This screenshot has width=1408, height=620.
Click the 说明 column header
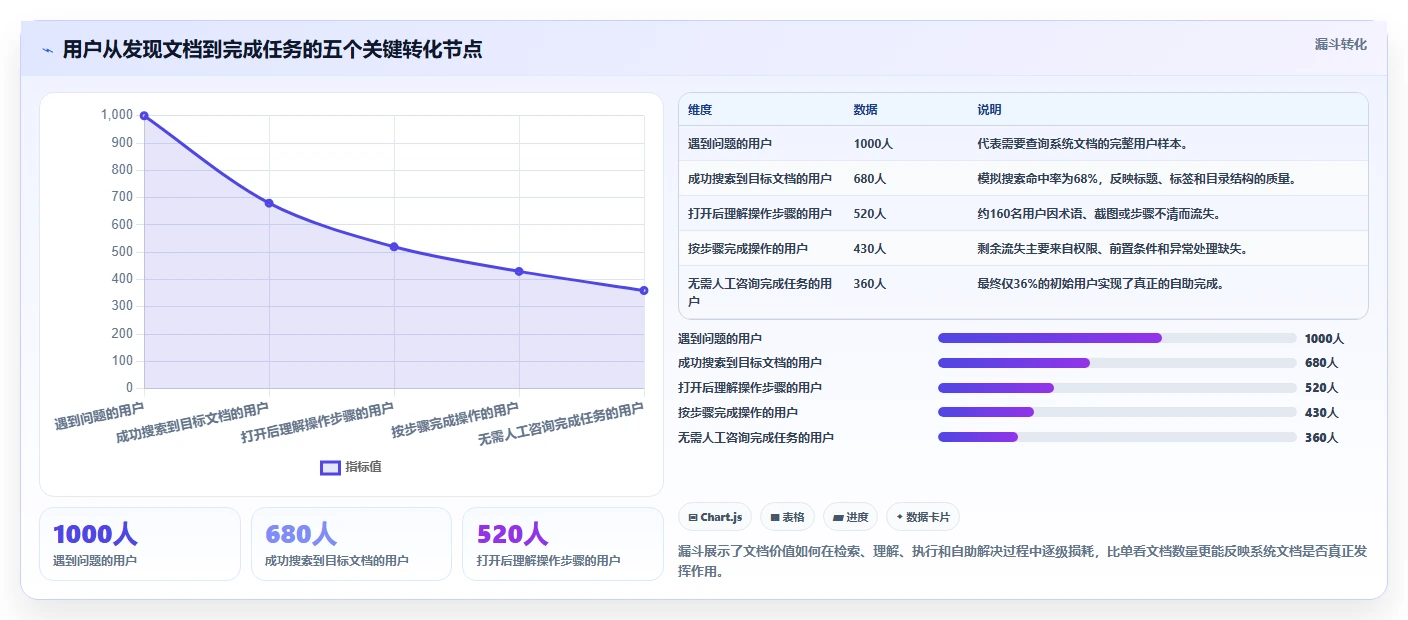pyautogui.click(x=989, y=110)
